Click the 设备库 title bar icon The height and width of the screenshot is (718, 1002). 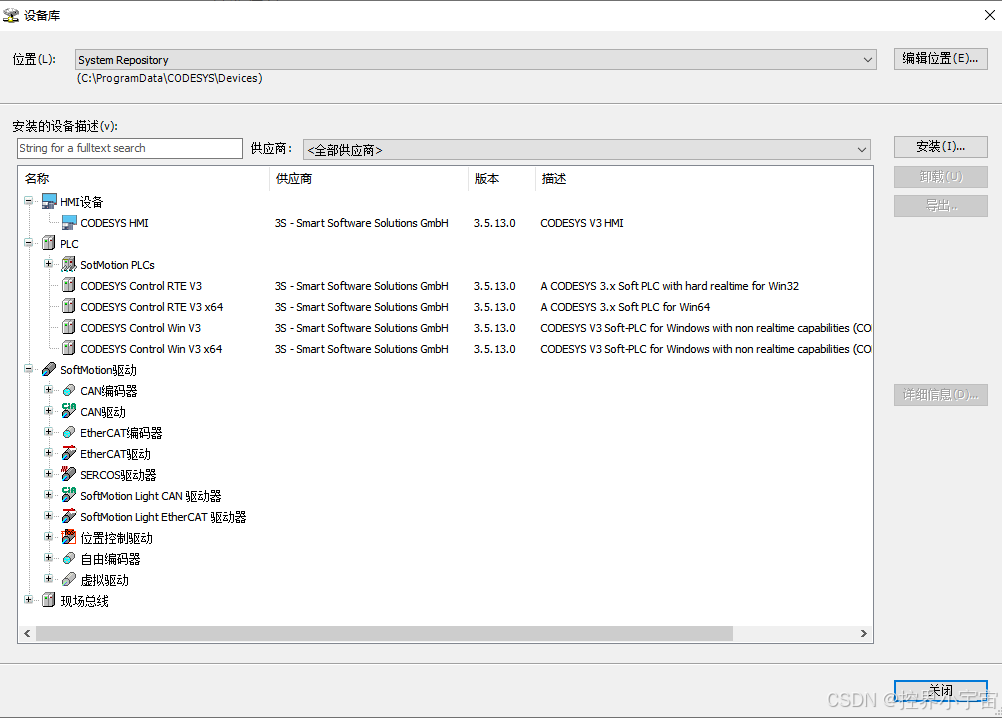pos(11,15)
